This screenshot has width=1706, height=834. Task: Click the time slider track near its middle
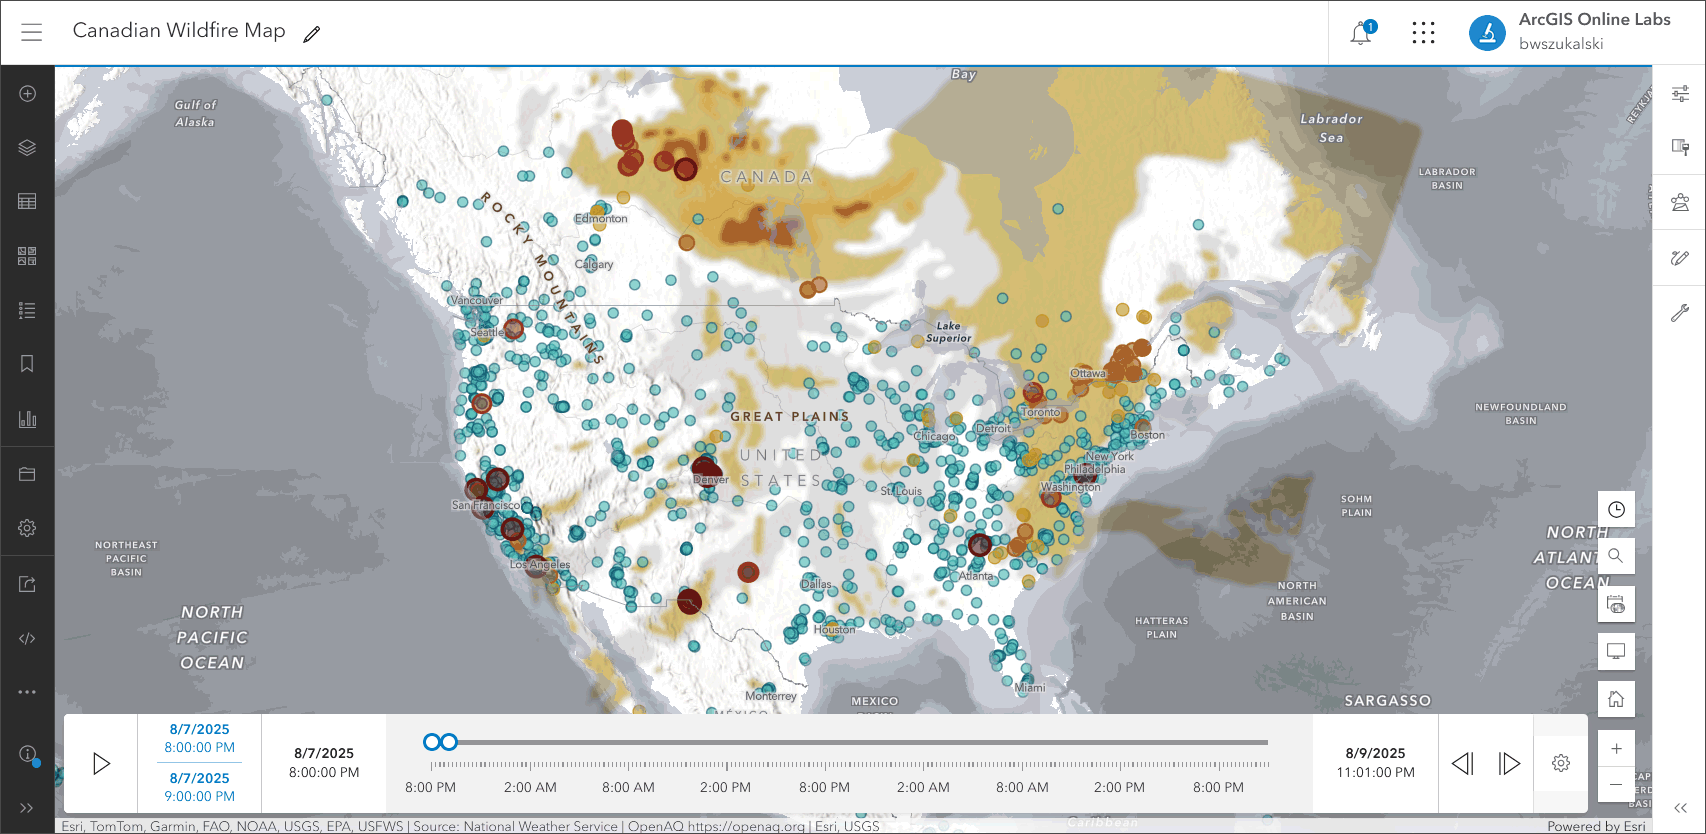[850, 743]
